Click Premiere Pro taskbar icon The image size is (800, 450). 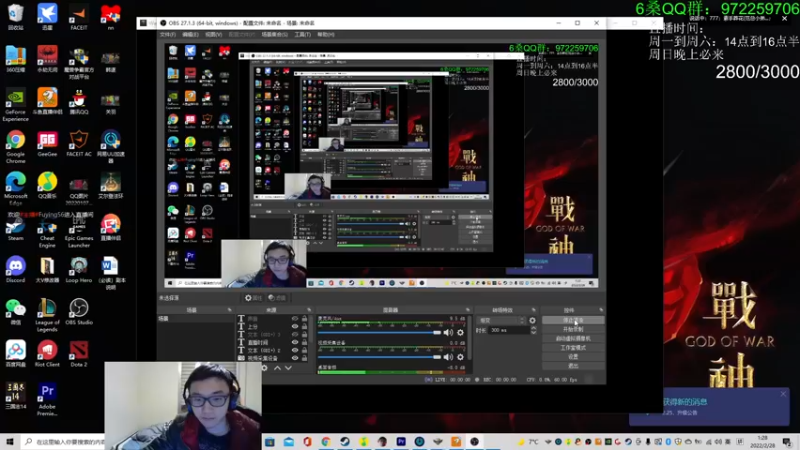click(x=401, y=442)
